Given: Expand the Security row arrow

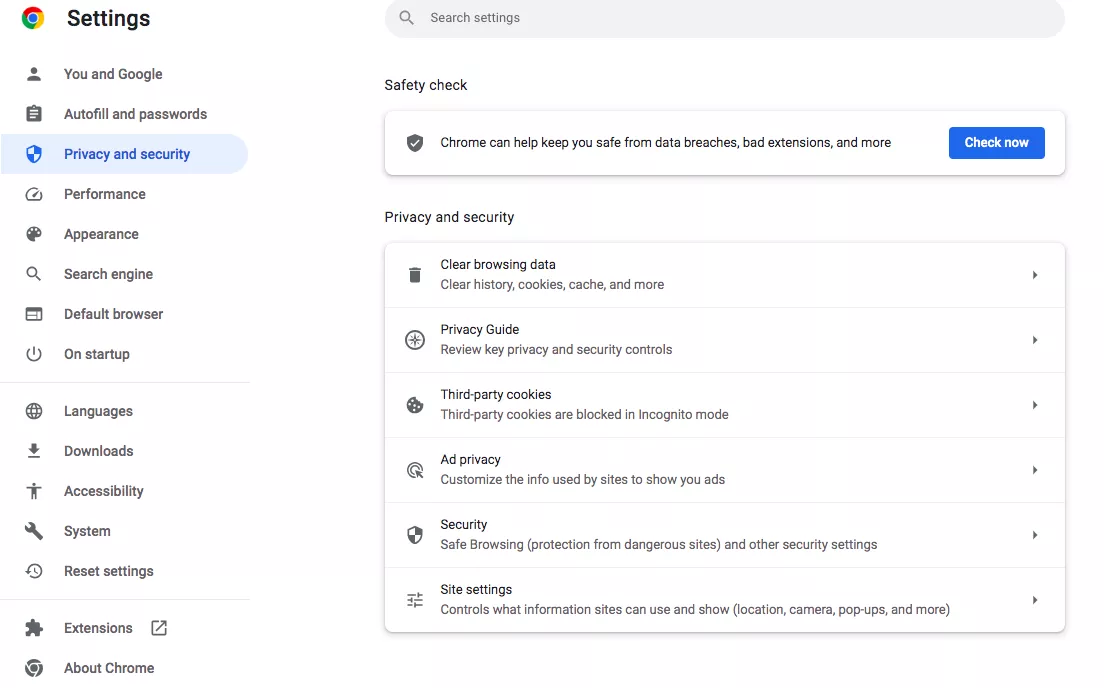Looking at the screenshot, I should (1035, 535).
